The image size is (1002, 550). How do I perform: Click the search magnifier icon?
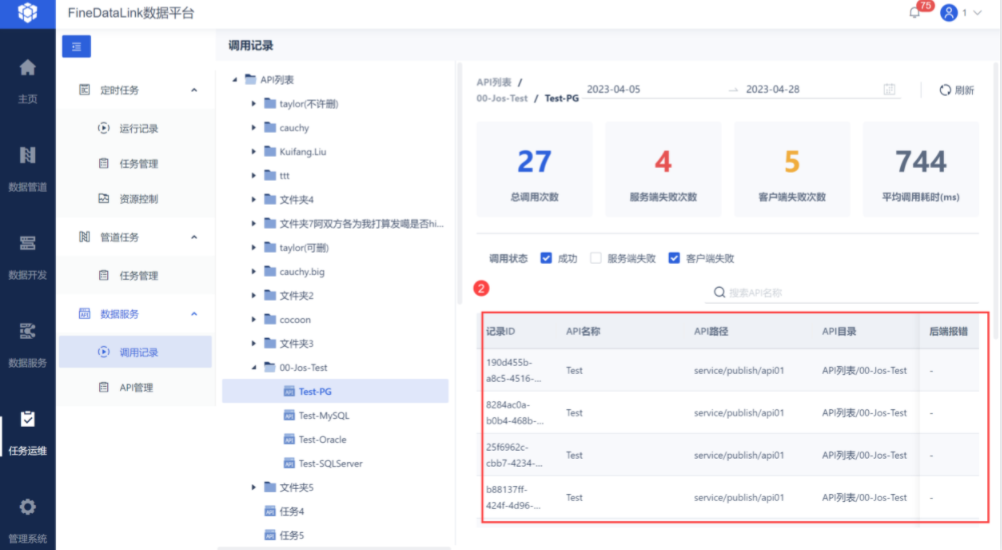720,293
